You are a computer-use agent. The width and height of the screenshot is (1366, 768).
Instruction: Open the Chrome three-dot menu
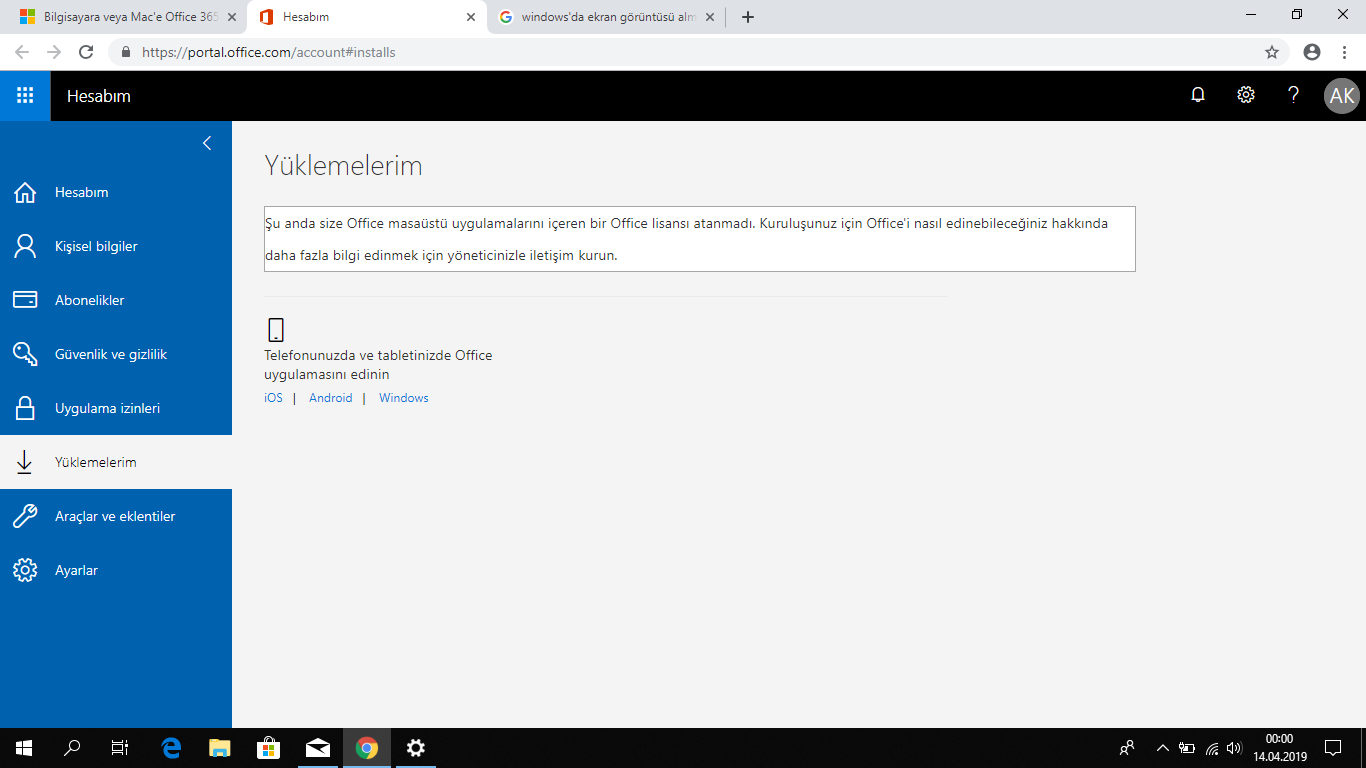[x=1344, y=52]
